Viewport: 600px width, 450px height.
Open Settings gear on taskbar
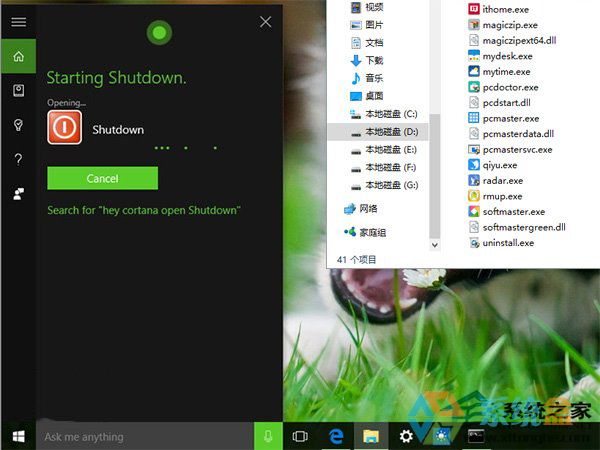[406, 436]
